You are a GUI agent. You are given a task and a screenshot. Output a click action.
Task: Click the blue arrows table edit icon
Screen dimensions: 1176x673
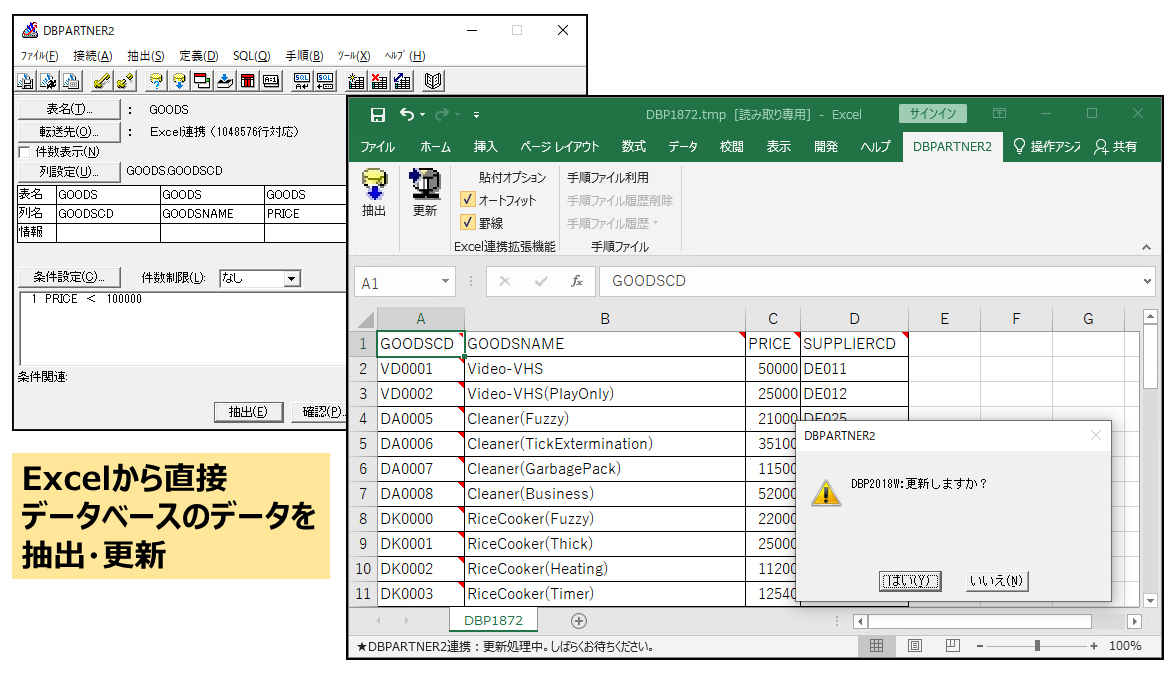pyautogui.click(x=403, y=81)
